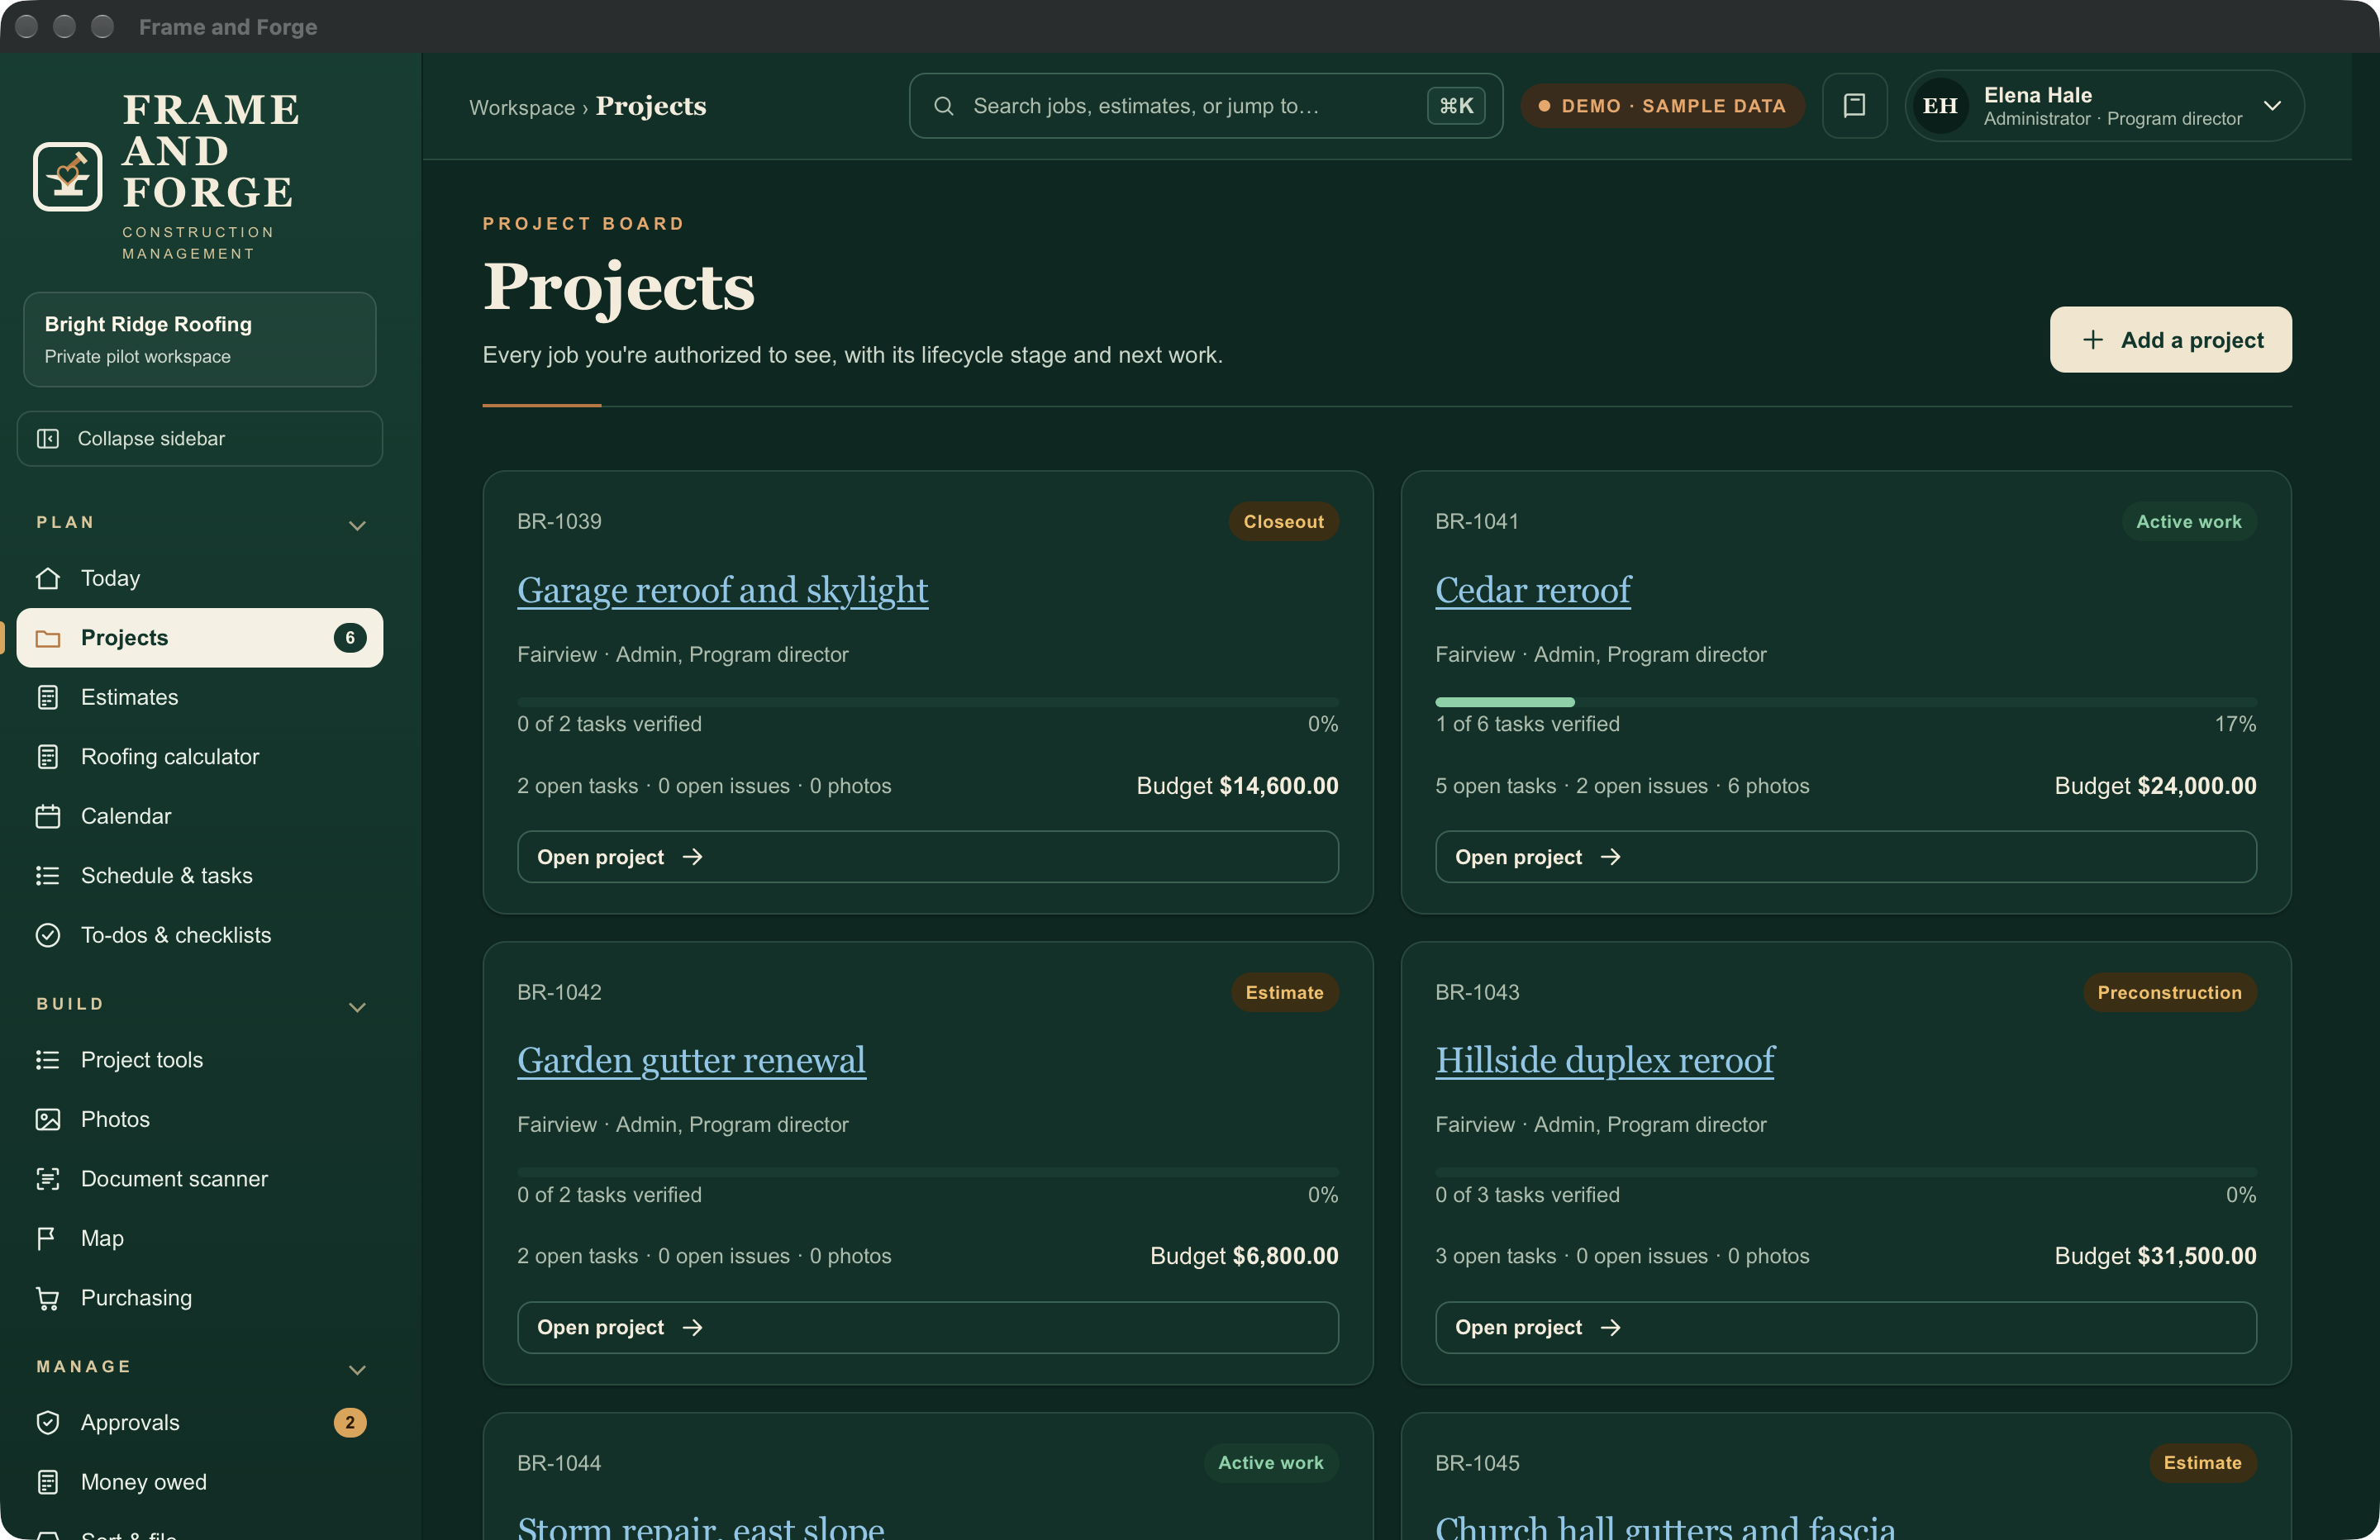
Task: Click the Map flag icon
Action: tap(46, 1238)
